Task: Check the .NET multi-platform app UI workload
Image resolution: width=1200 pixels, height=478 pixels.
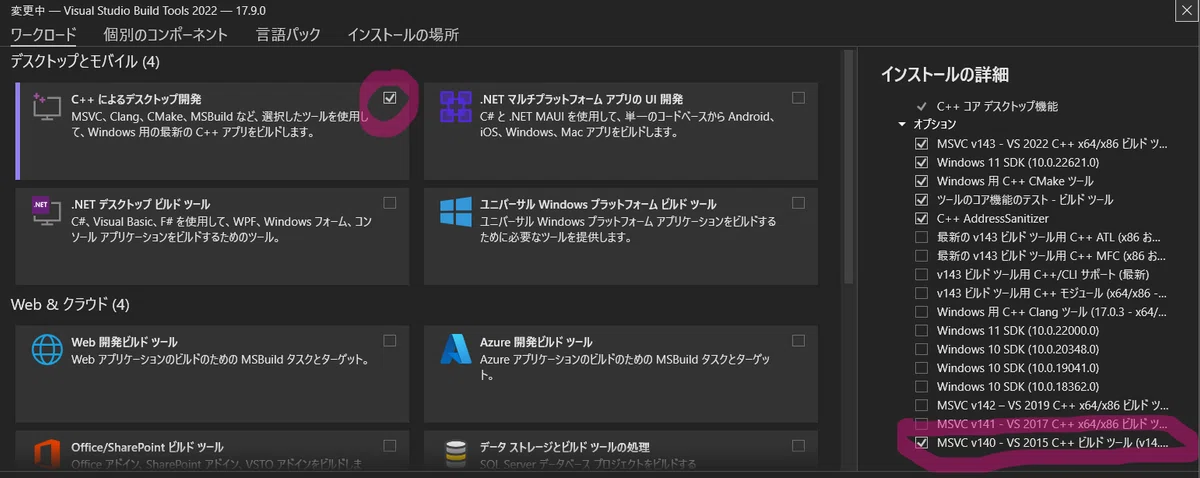Action: click(798, 98)
